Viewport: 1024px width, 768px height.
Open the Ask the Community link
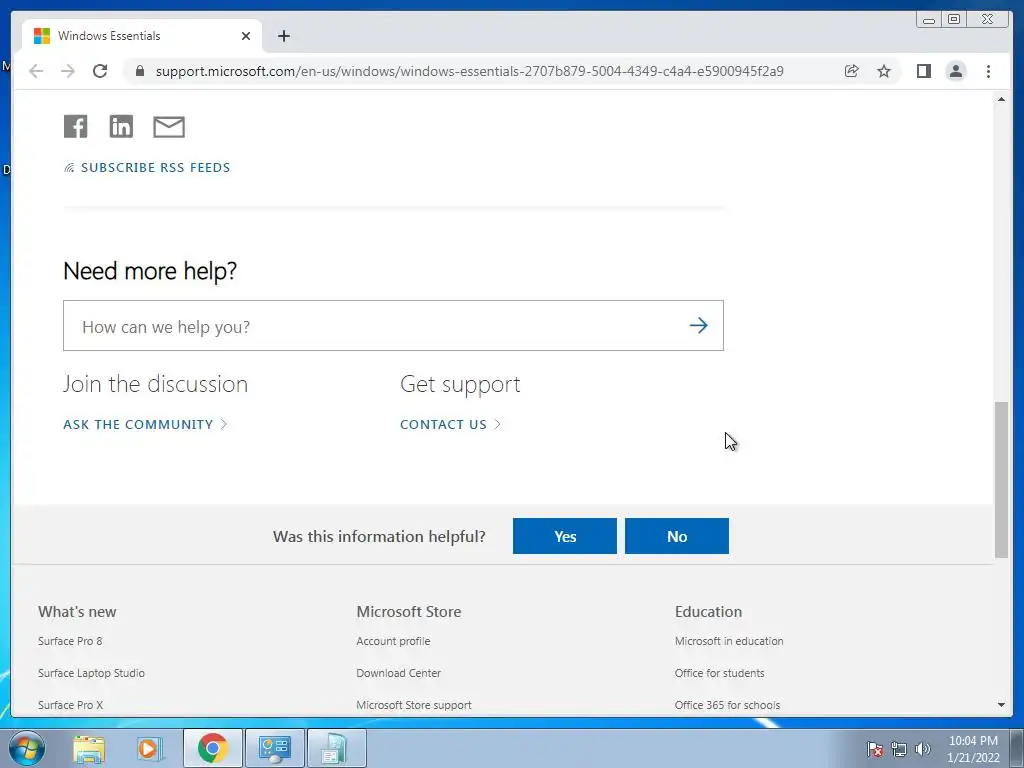pyautogui.click(x=145, y=424)
